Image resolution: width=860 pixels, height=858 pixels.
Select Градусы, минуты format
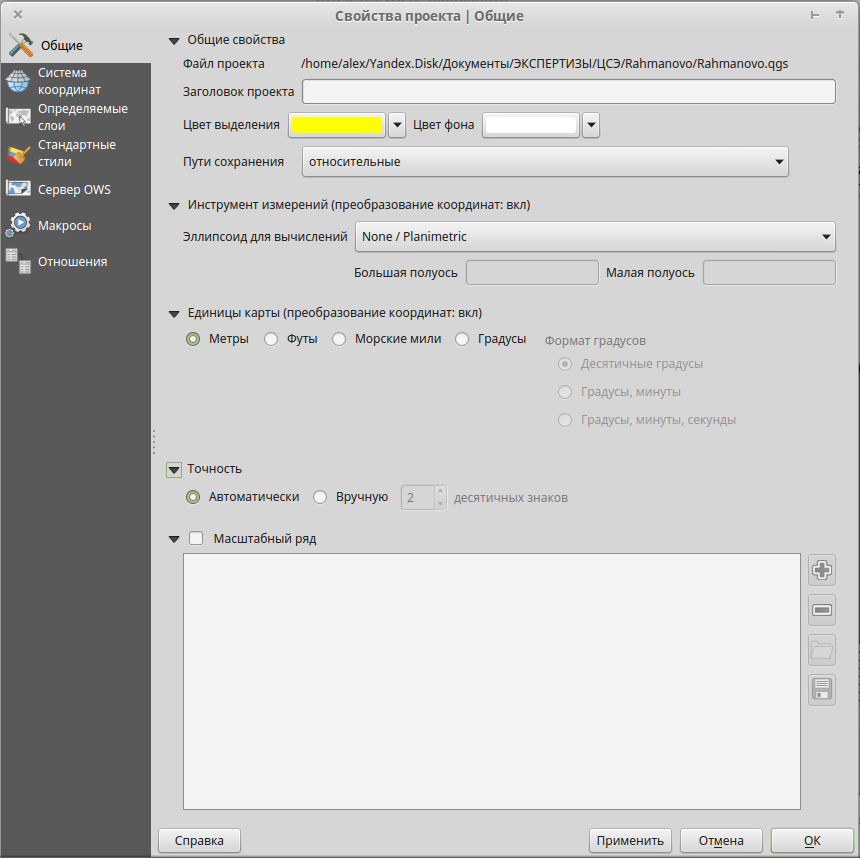coord(565,392)
